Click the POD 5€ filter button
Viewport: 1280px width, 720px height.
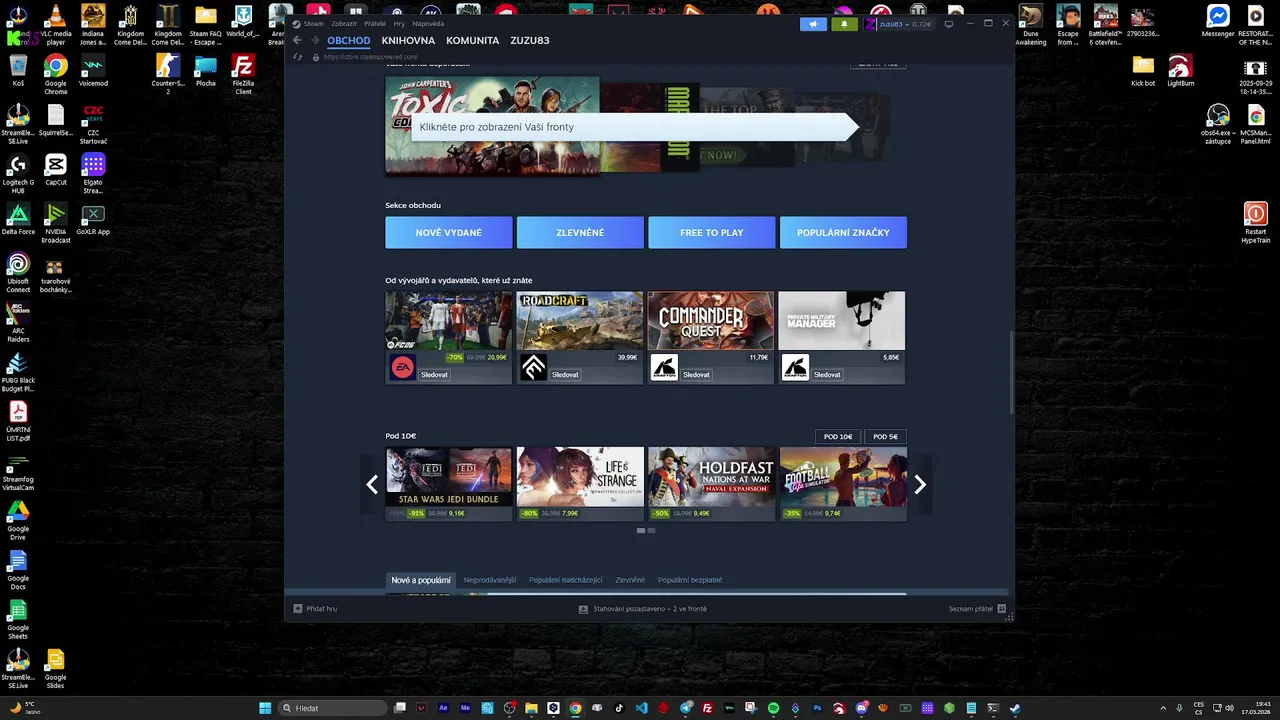tap(885, 436)
